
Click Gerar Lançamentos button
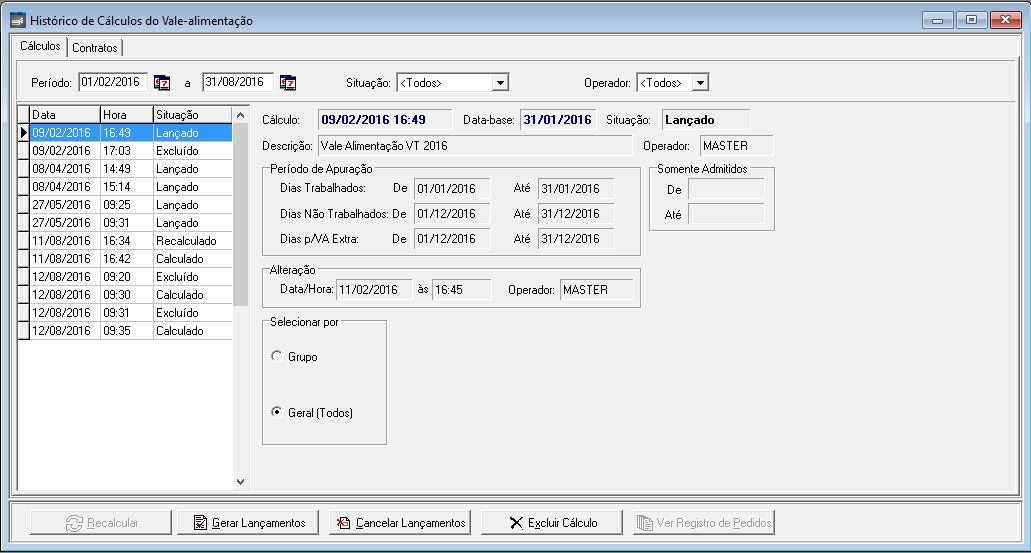point(248,523)
